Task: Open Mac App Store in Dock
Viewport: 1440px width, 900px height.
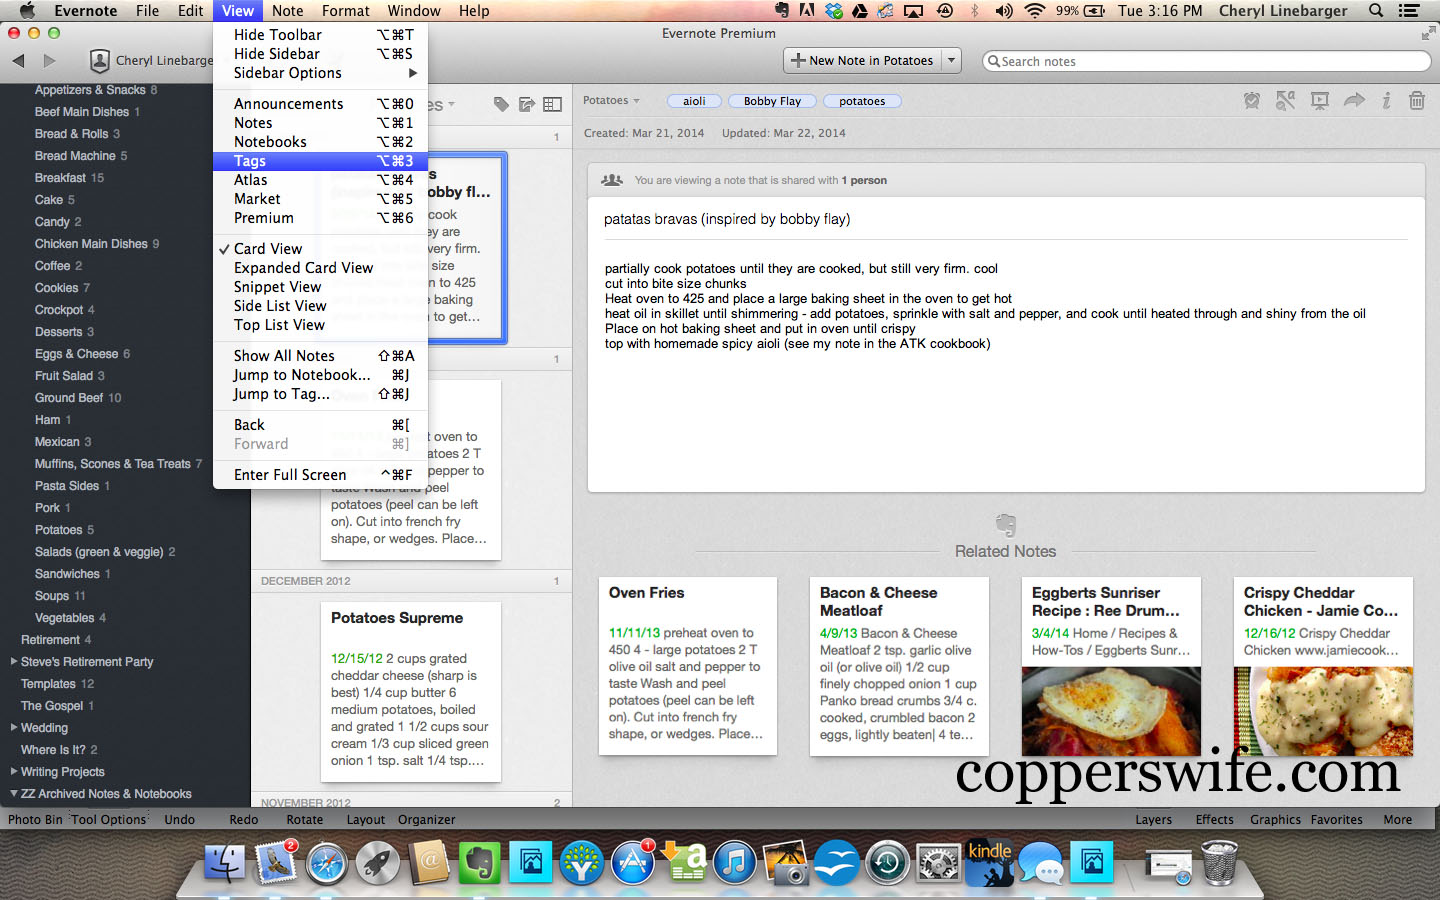Action: 633,862
